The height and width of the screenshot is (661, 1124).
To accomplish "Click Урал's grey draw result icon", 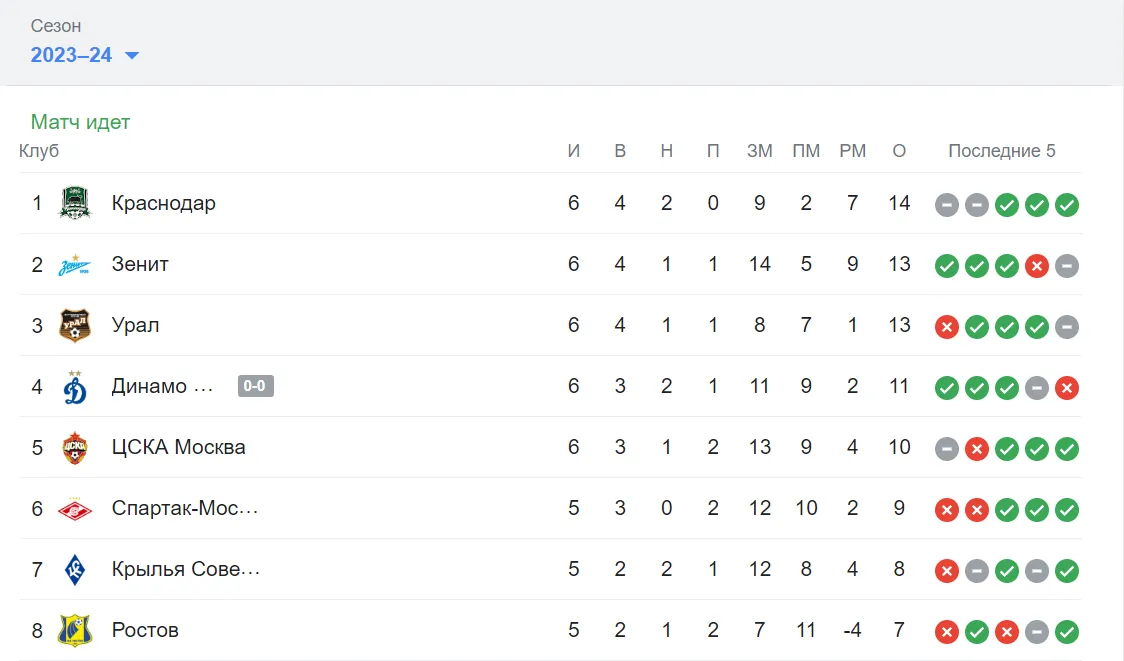I will pyautogui.click(x=1067, y=327).
